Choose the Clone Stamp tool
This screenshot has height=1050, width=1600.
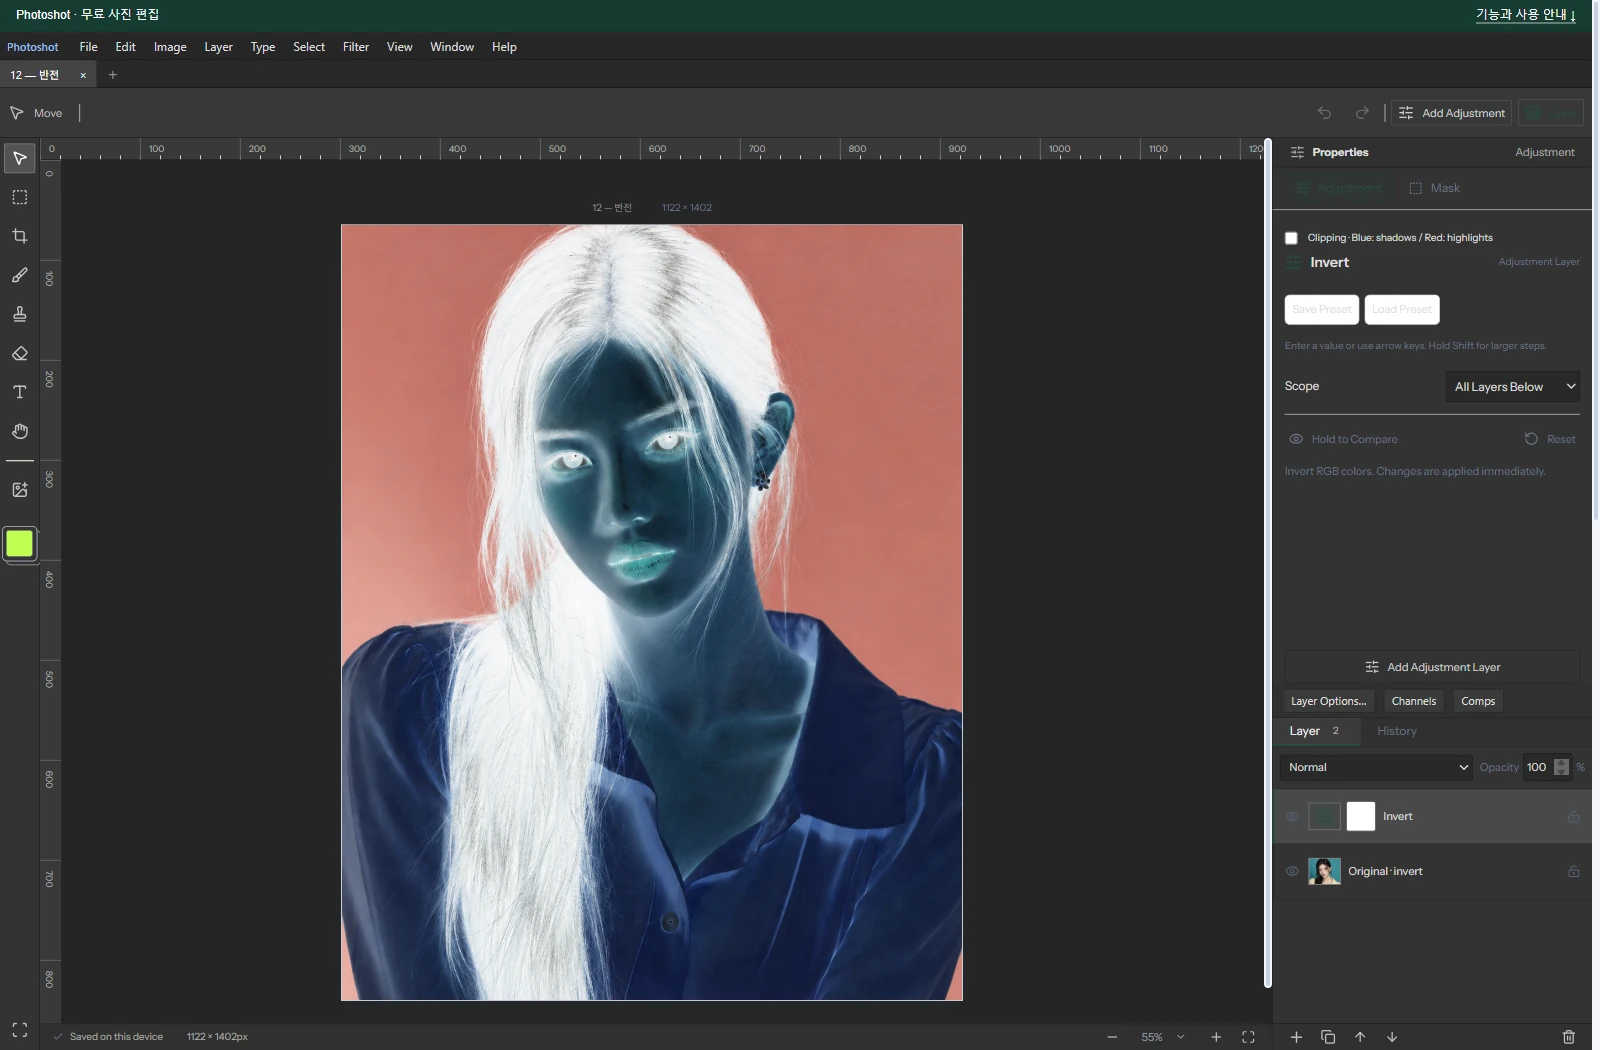point(19,314)
